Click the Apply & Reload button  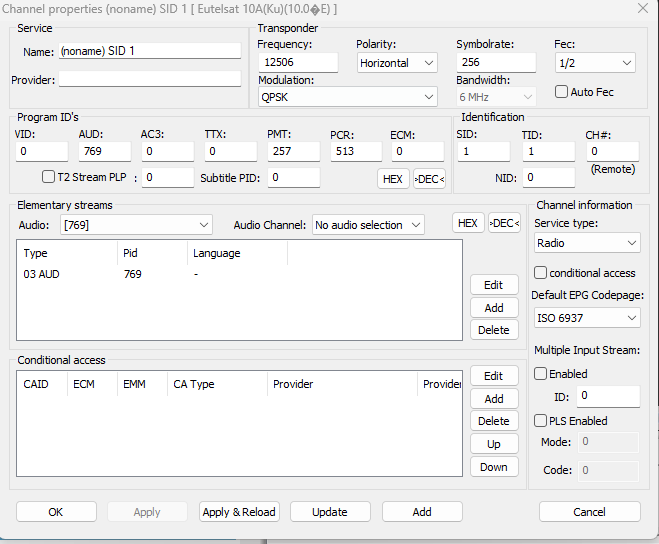(x=239, y=512)
